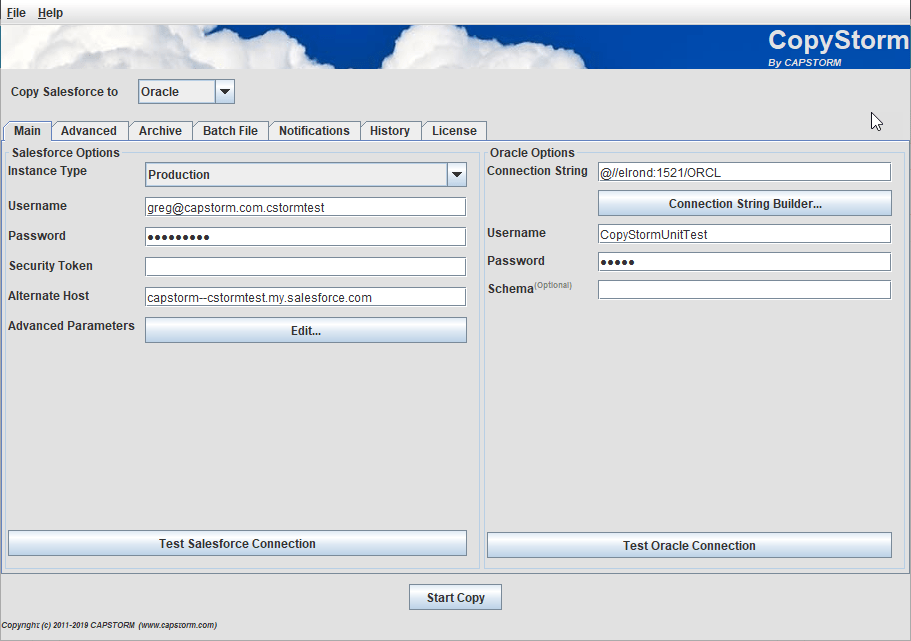Check the History tab

390,130
